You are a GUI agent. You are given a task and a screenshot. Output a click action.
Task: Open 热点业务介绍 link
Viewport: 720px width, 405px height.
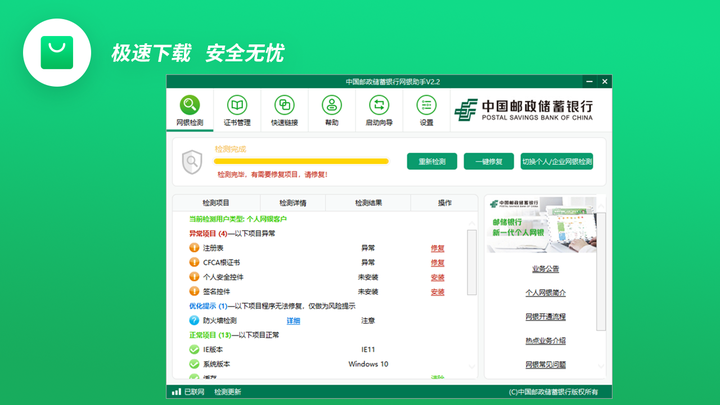546,340
